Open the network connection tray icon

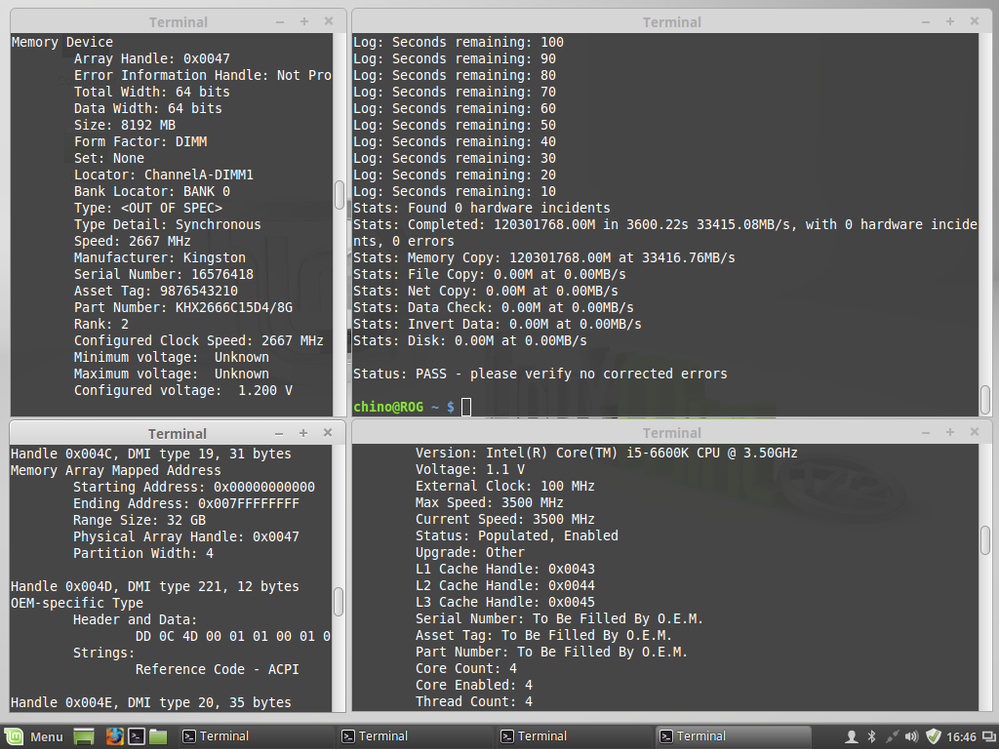pyautogui.click(x=892, y=737)
